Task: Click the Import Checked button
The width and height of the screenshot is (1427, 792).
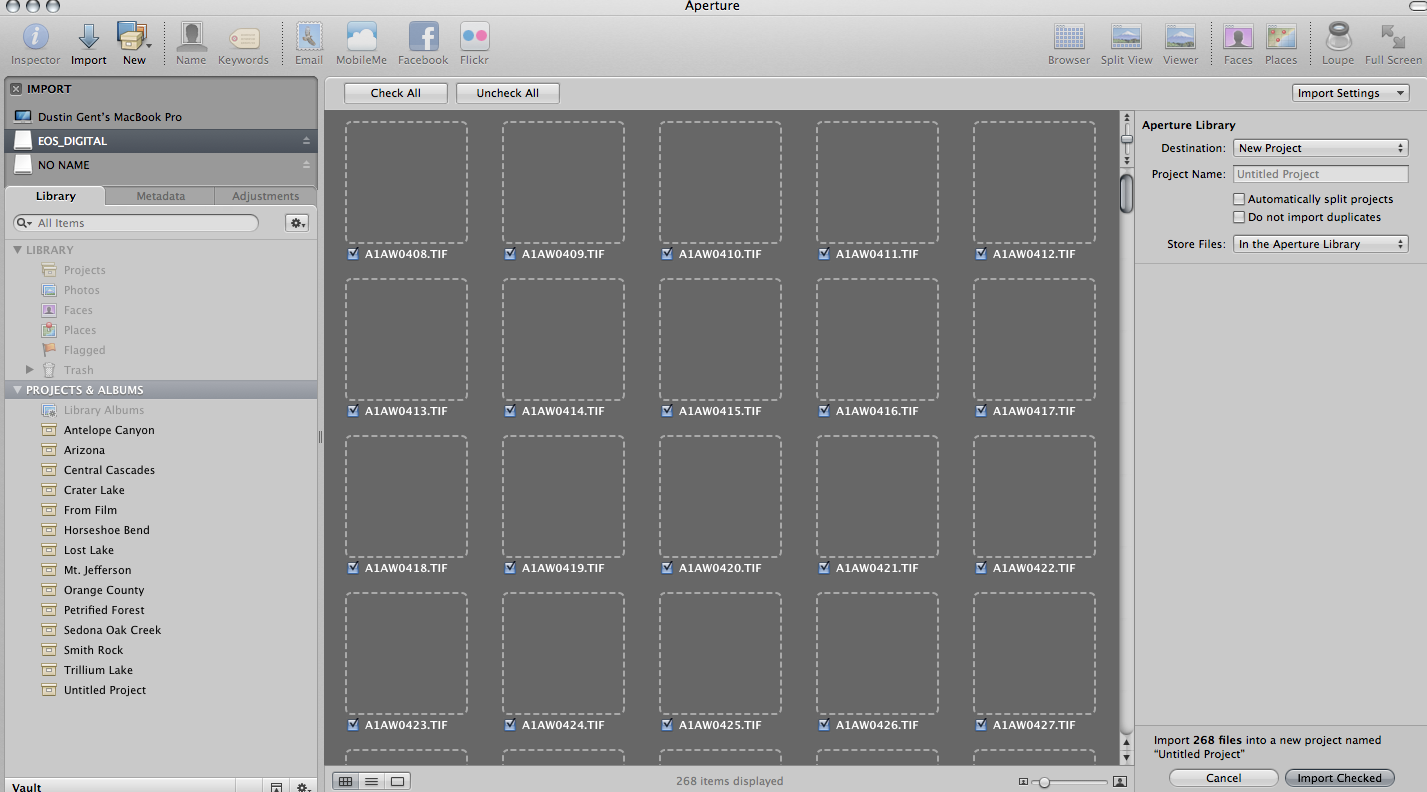Action: (x=1339, y=778)
